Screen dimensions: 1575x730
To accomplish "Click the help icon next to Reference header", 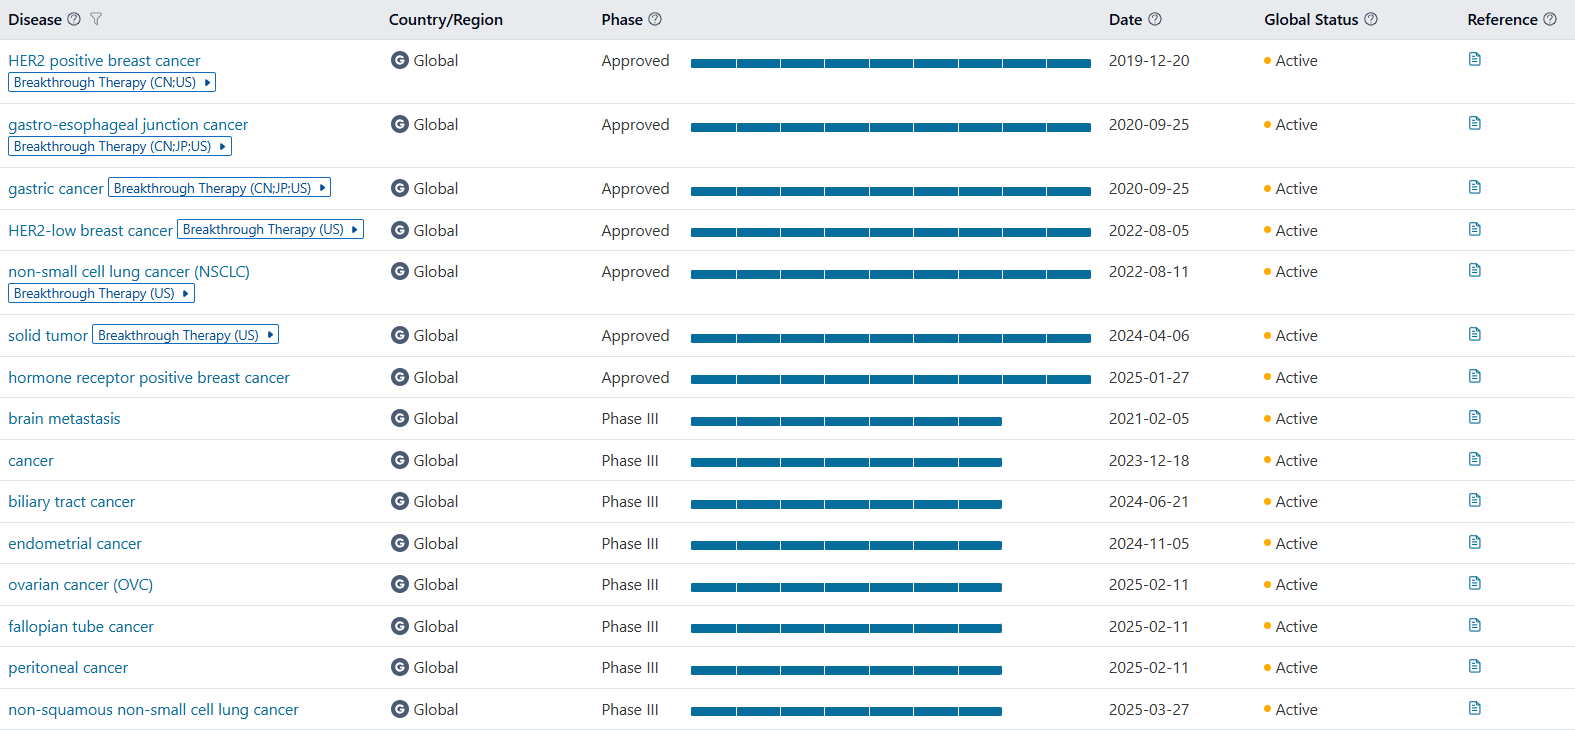I will [1550, 19].
